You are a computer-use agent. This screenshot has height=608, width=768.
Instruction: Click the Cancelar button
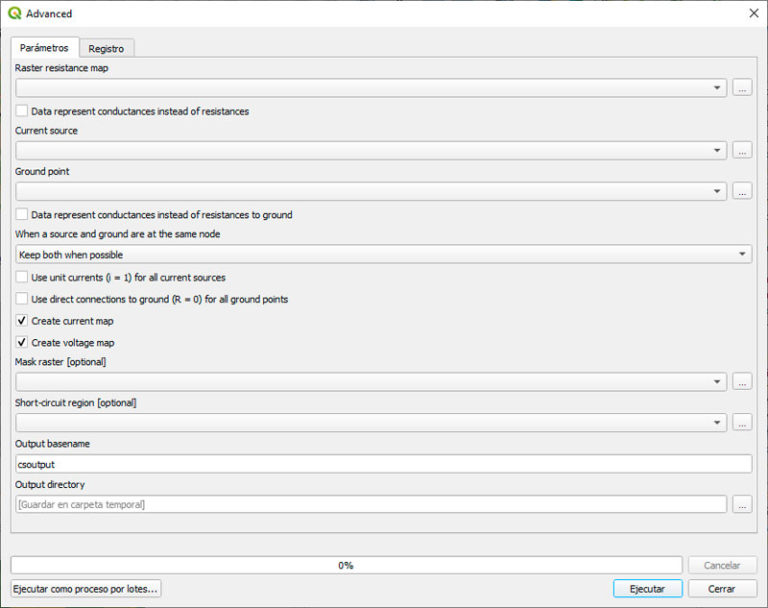[x=722, y=565]
